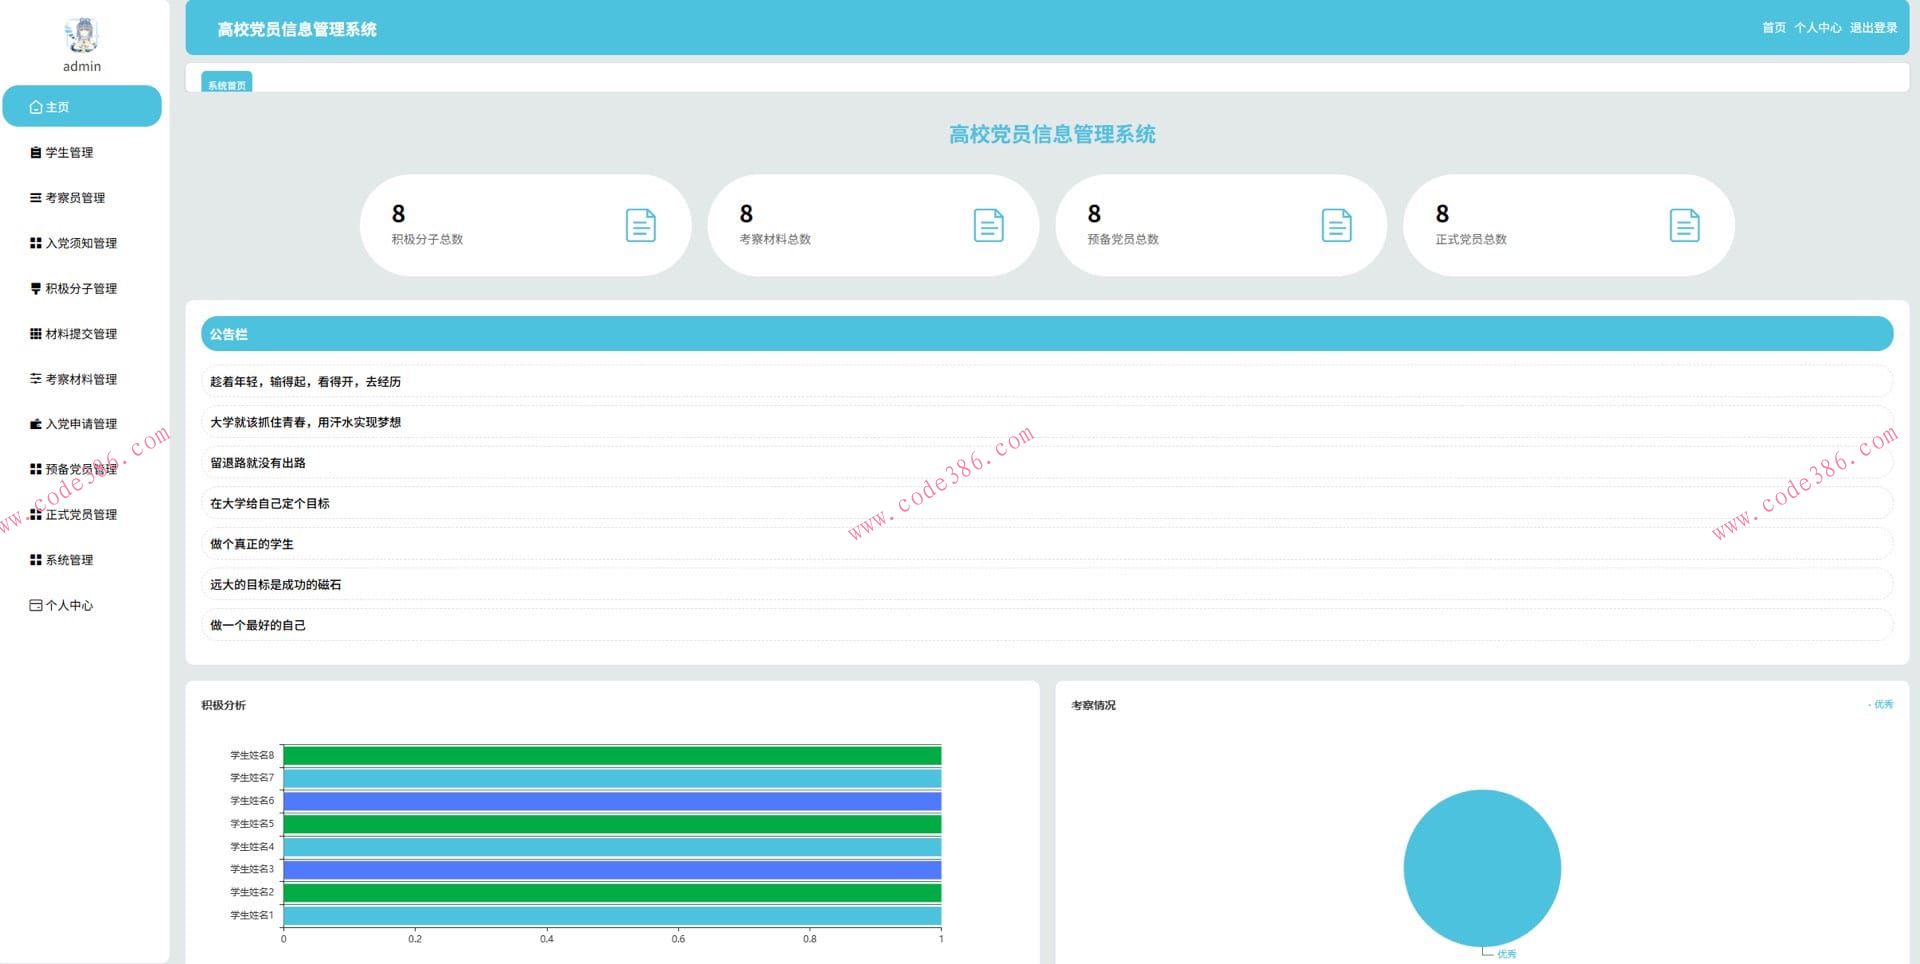Viewport: 1920px width, 964px height.
Task: Click the 高校党员信息管理系统 title in top header
Action: [297, 29]
